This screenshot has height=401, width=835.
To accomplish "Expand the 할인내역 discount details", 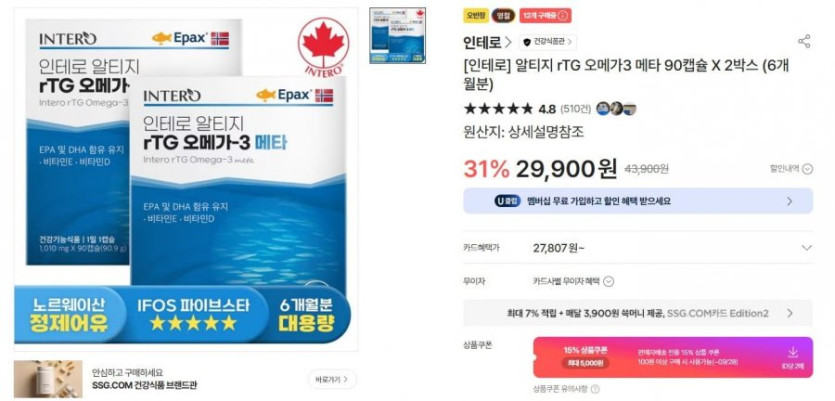I will point(791,169).
